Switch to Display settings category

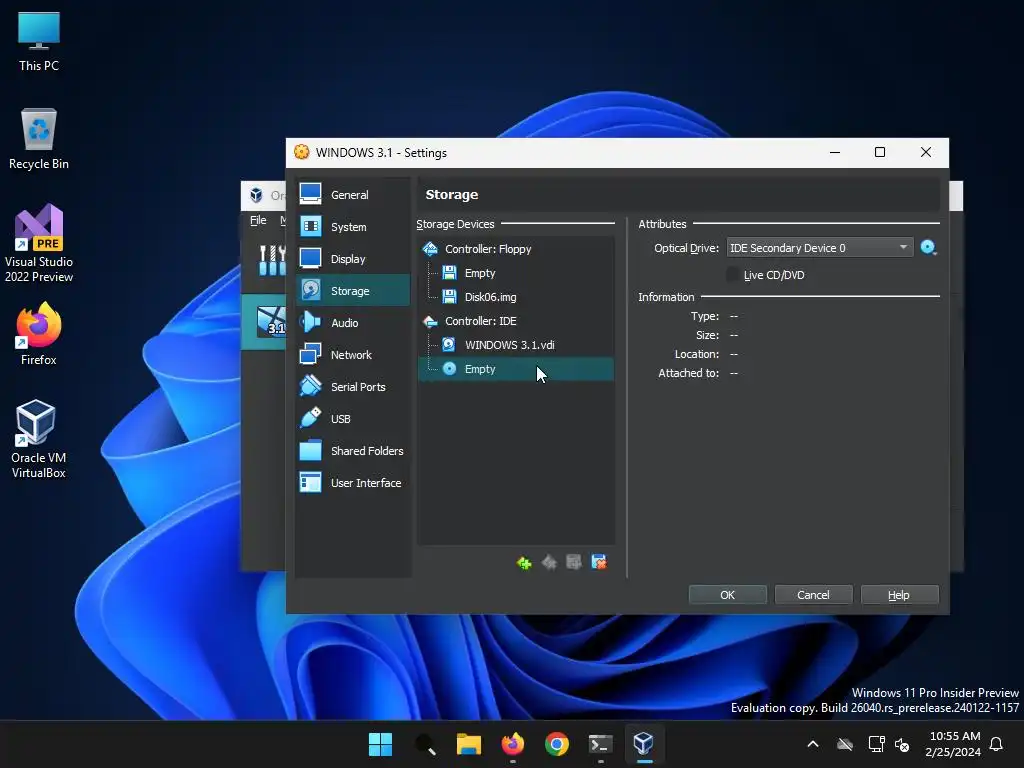point(353,259)
